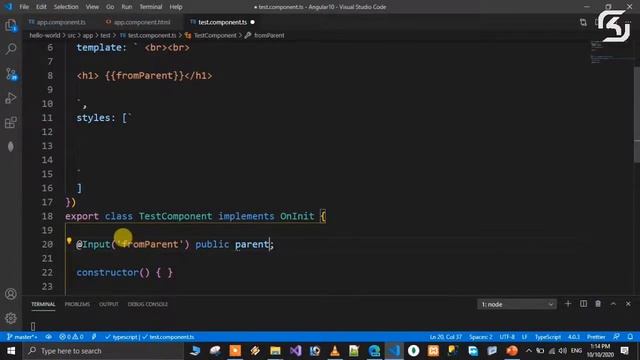Open Visual Studio purple icon in taskbar
Viewport: 640px width, 360px height.
tap(295, 351)
